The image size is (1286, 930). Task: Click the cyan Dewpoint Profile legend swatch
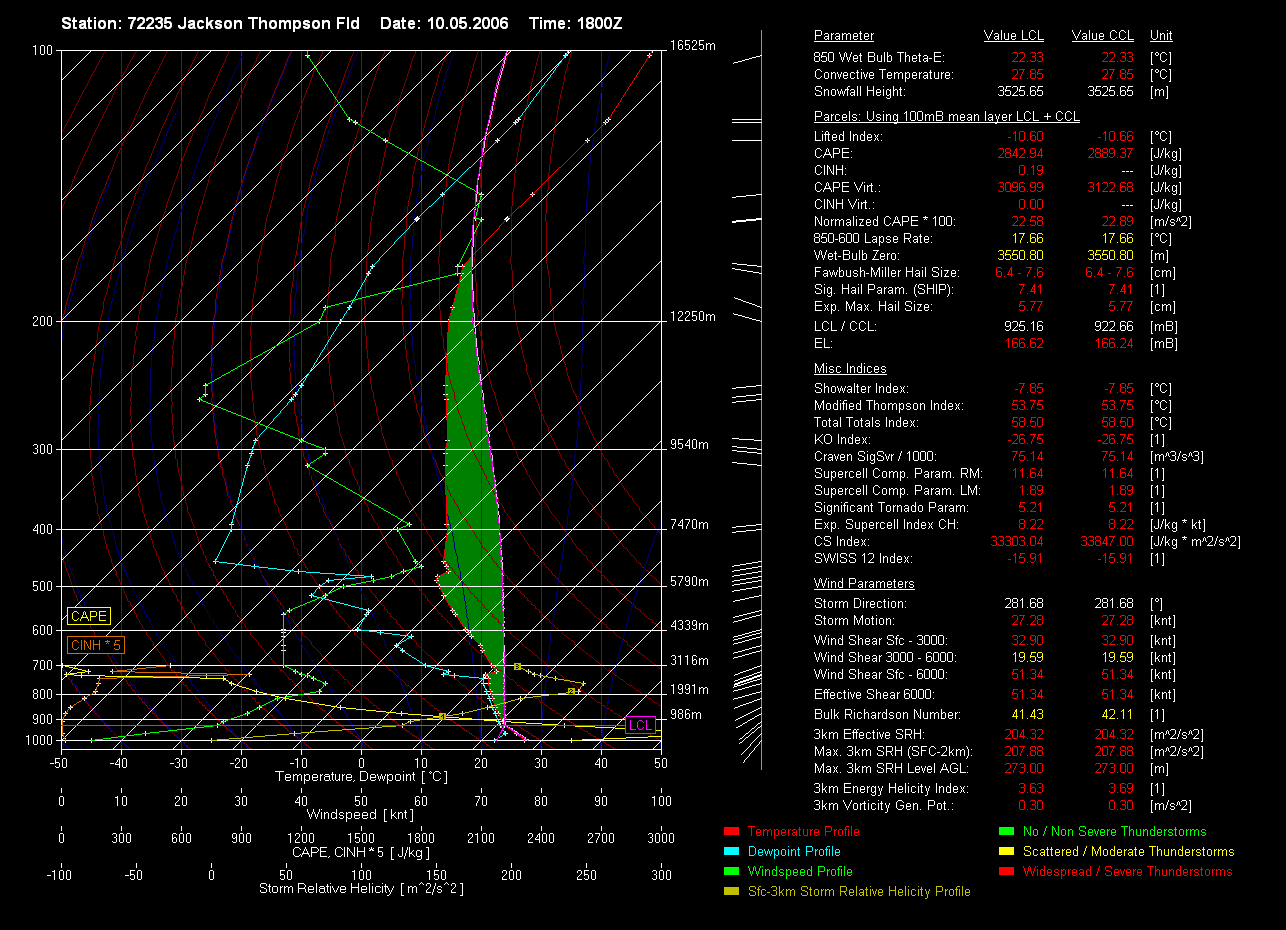[730, 852]
